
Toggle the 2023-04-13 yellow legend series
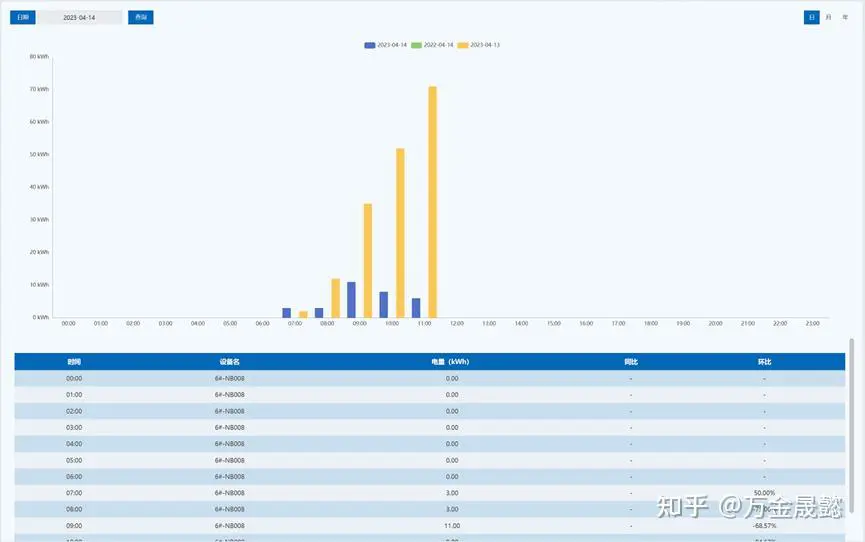pyautogui.click(x=479, y=45)
